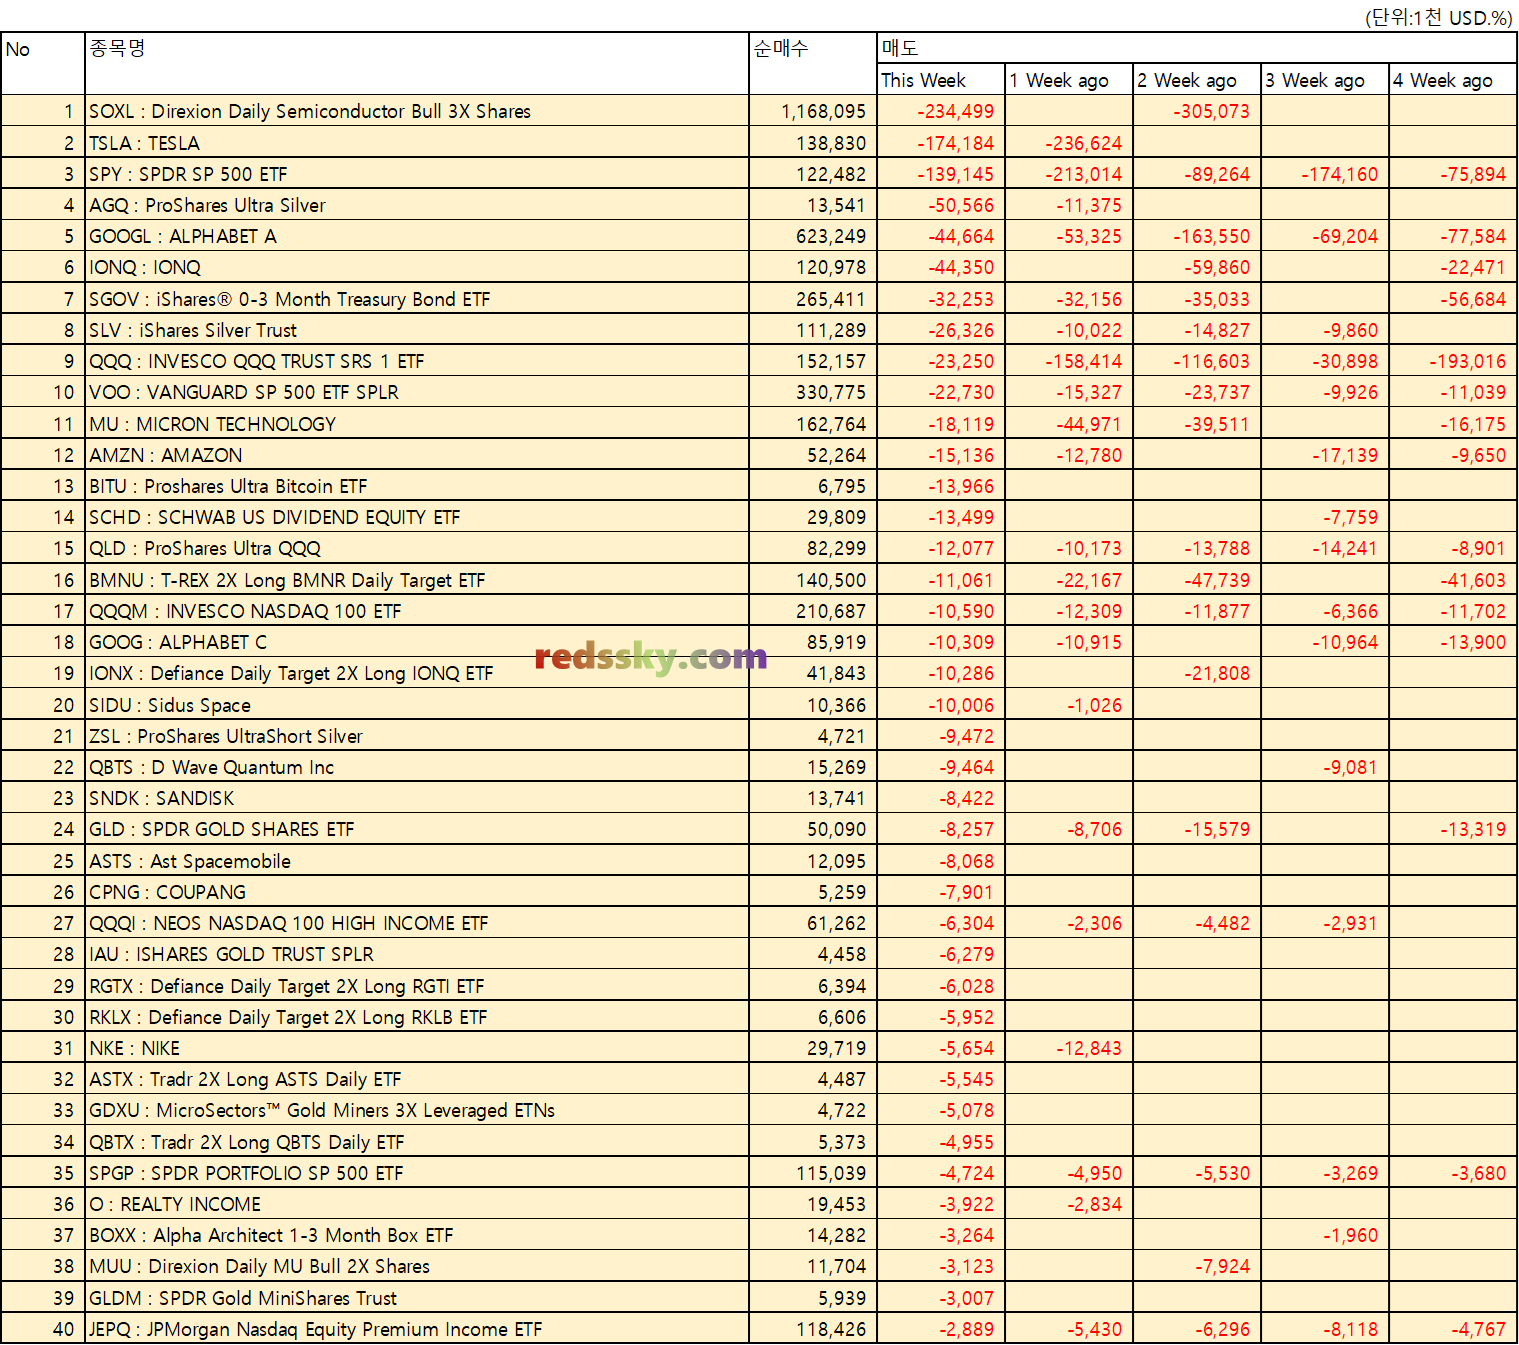Select the 'SIDU : Sidus Space' cell
This screenshot has width=1519, height=1345.
[x=417, y=705]
